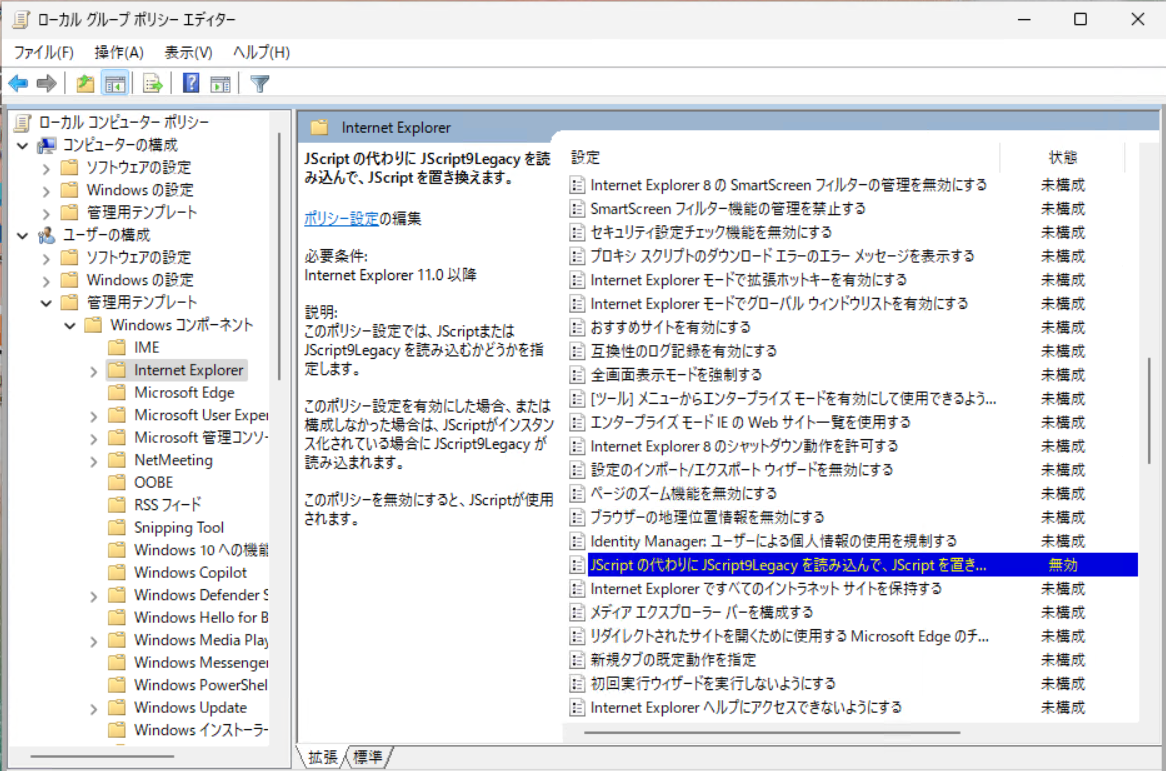Select the RSS フィード folder icon
Screen dimensions: 1166x771
[x=117, y=505]
